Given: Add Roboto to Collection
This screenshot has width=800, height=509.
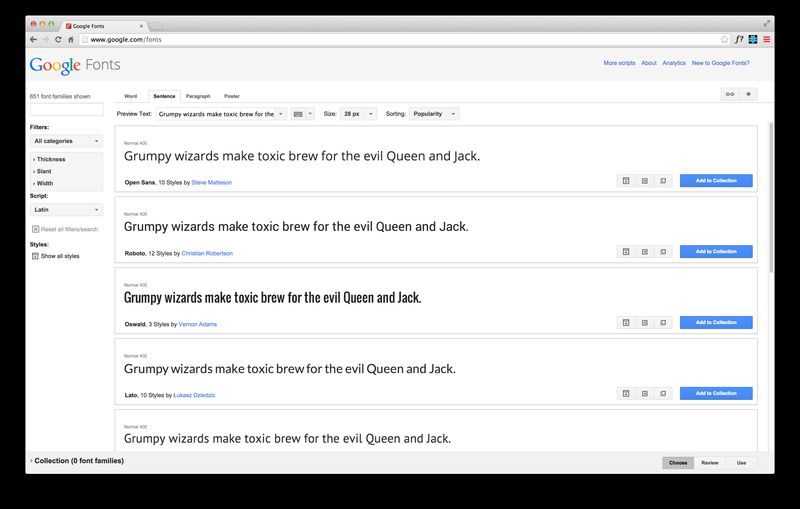Looking at the screenshot, I should 716,251.
